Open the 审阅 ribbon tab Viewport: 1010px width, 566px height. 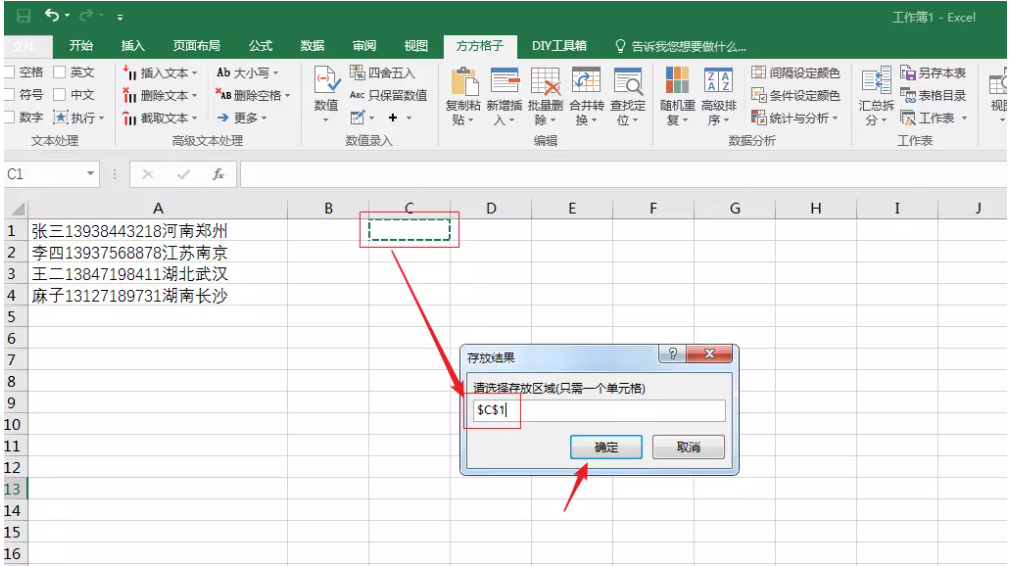click(364, 46)
